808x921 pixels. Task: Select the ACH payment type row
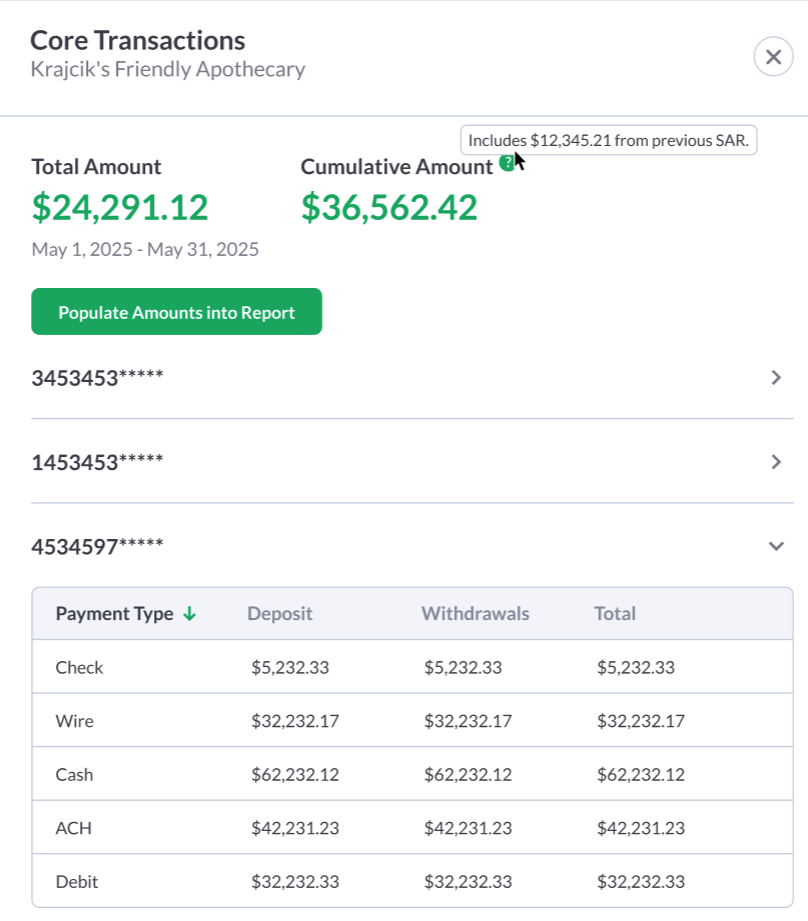coord(74,828)
